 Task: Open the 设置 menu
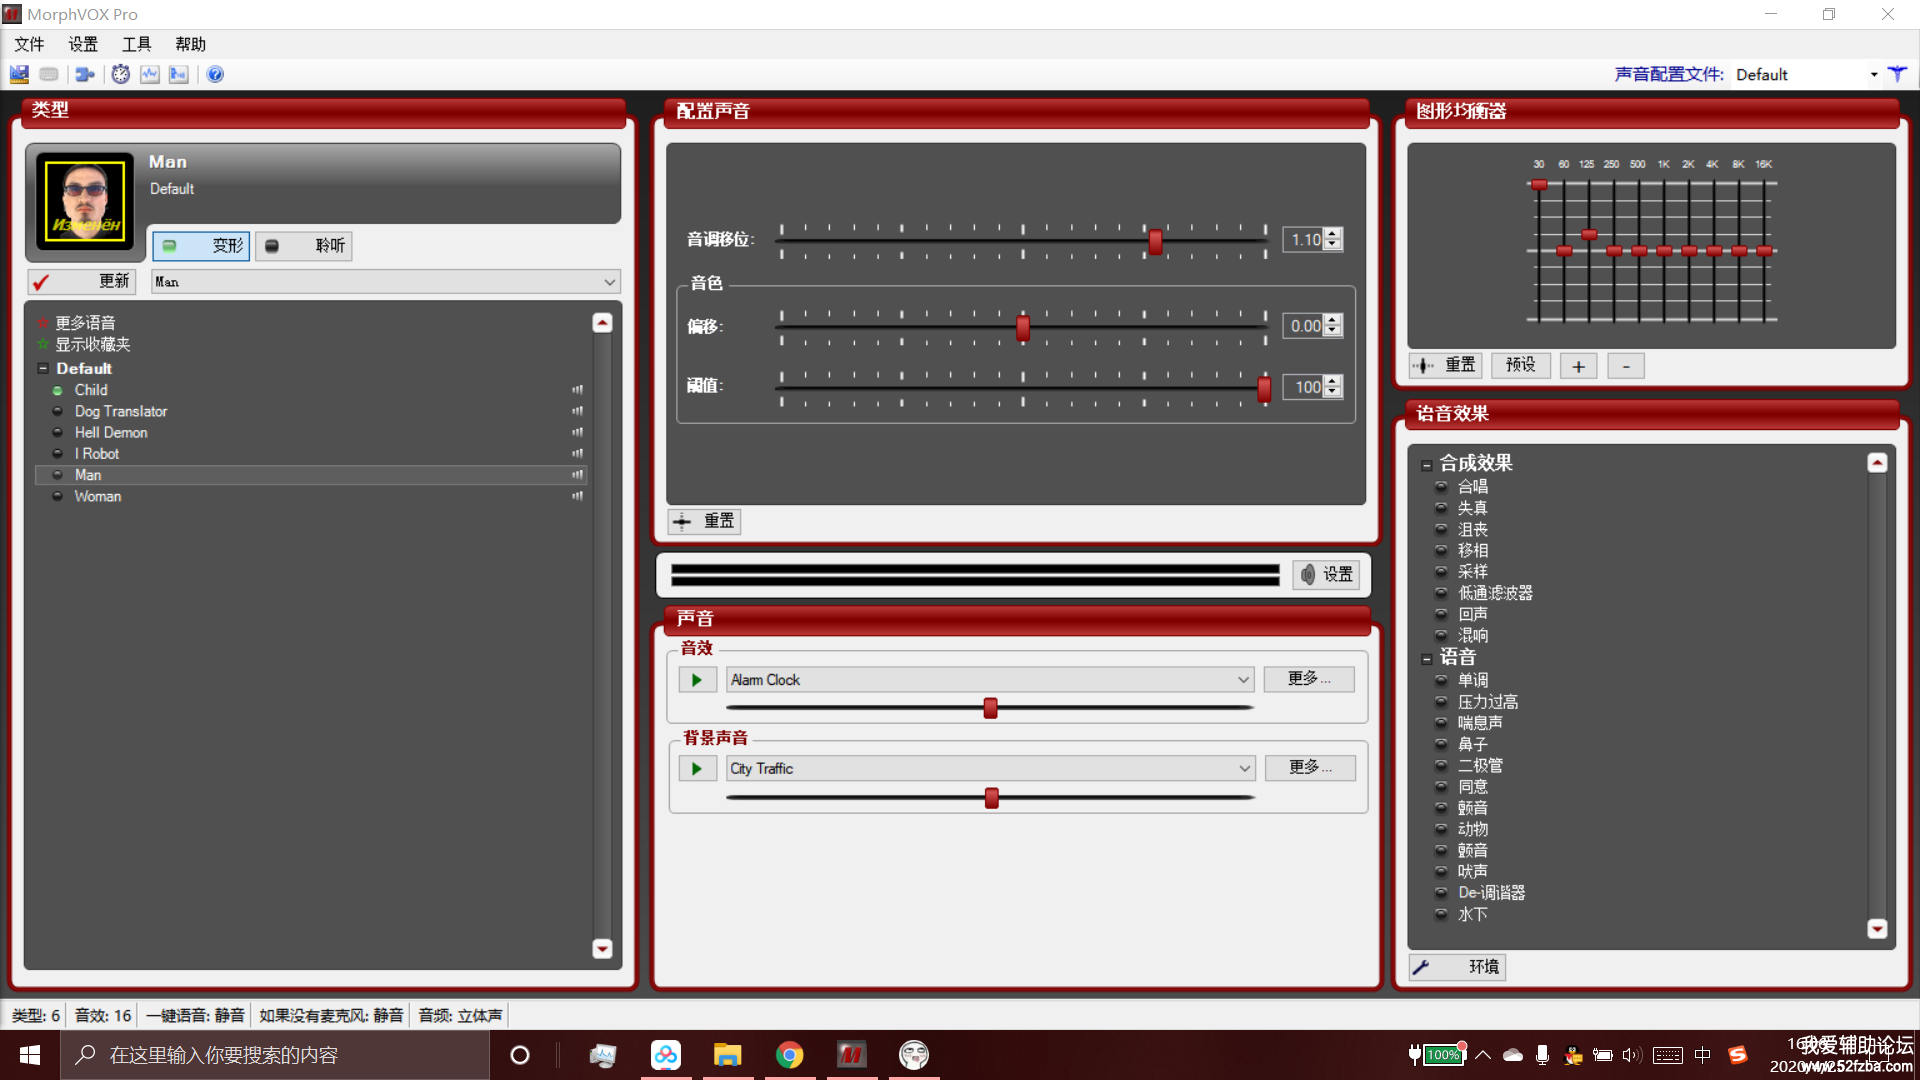tap(83, 44)
